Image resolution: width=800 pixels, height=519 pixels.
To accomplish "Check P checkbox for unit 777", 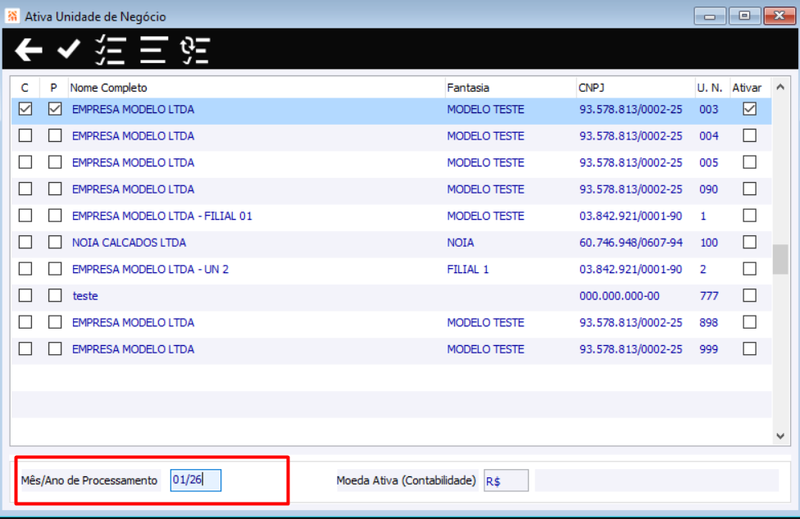I will tap(55, 295).
